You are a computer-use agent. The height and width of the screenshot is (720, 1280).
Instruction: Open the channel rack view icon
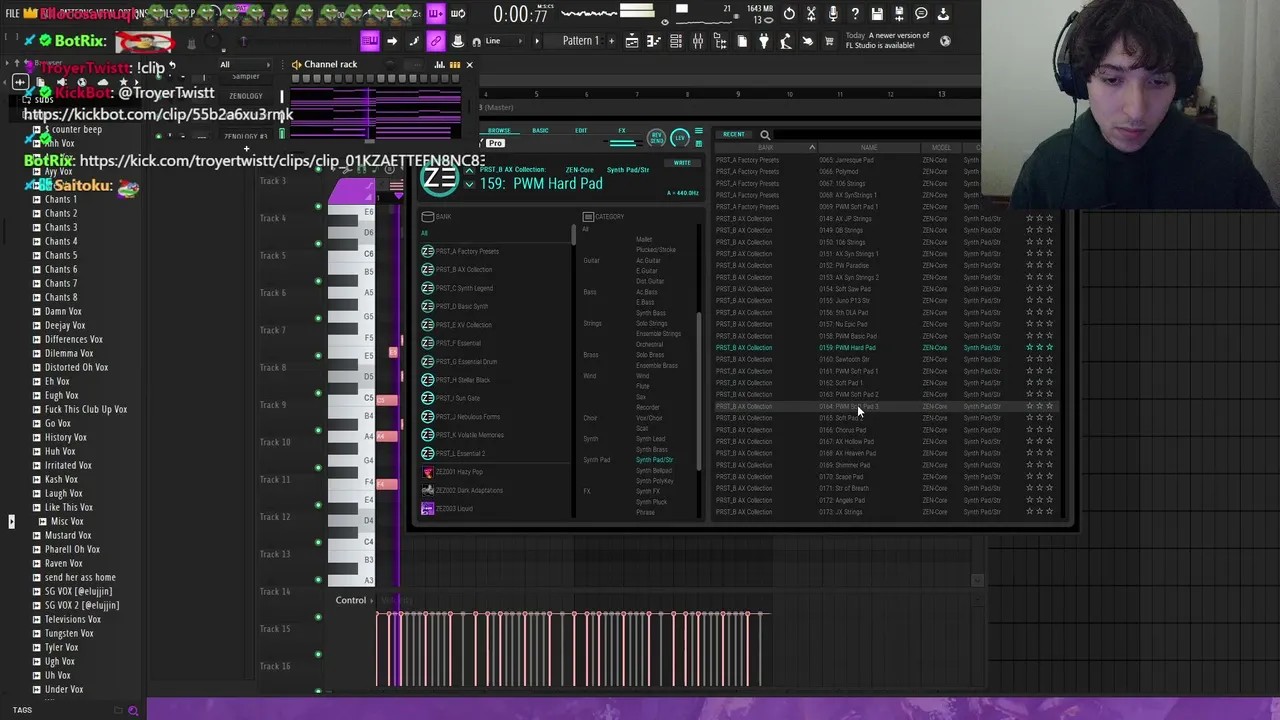click(676, 41)
